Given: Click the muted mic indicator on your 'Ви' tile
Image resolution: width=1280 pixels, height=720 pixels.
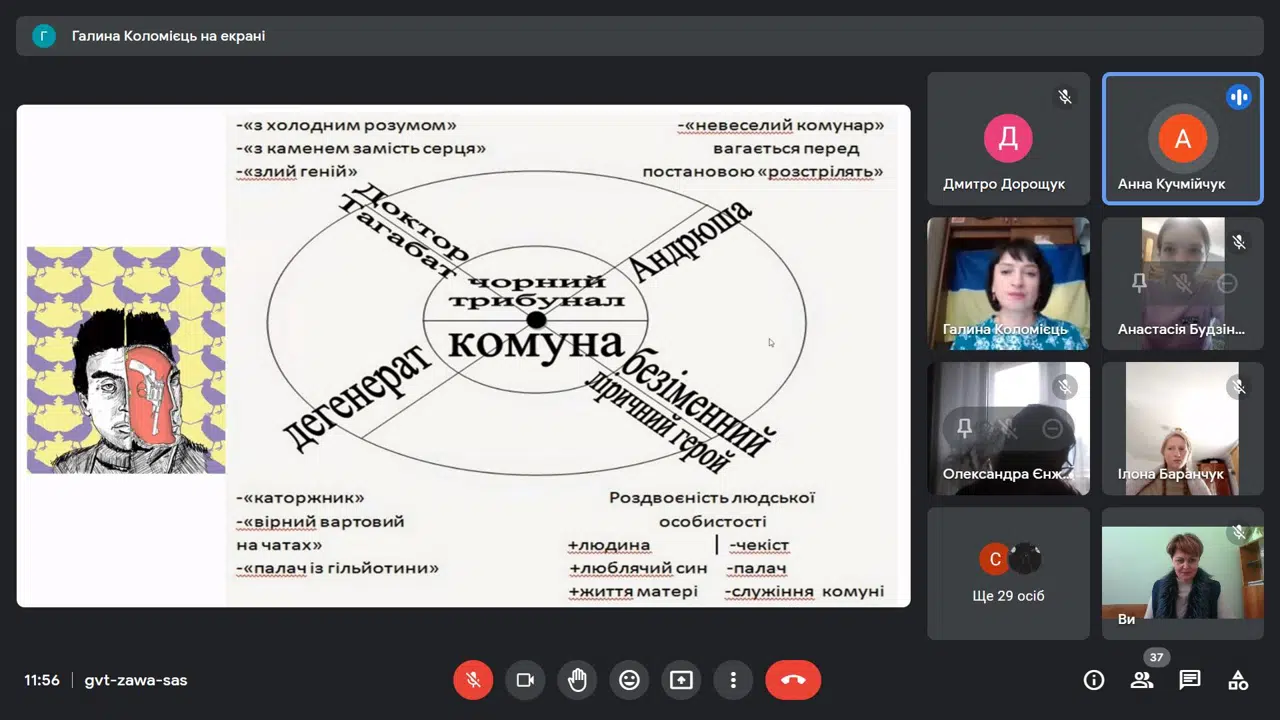Looking at the screenshot, I should (1239, 532).
